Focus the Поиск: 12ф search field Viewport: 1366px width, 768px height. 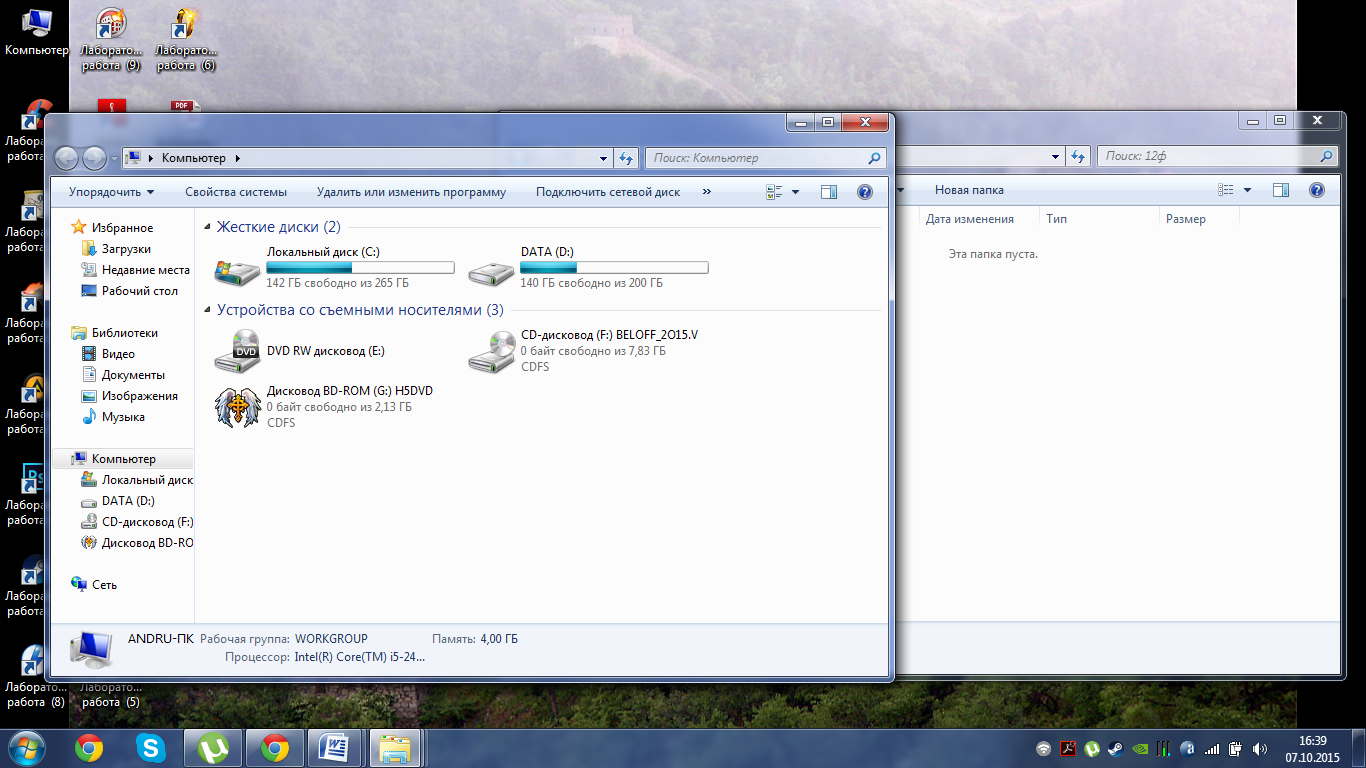(1217, 157)
